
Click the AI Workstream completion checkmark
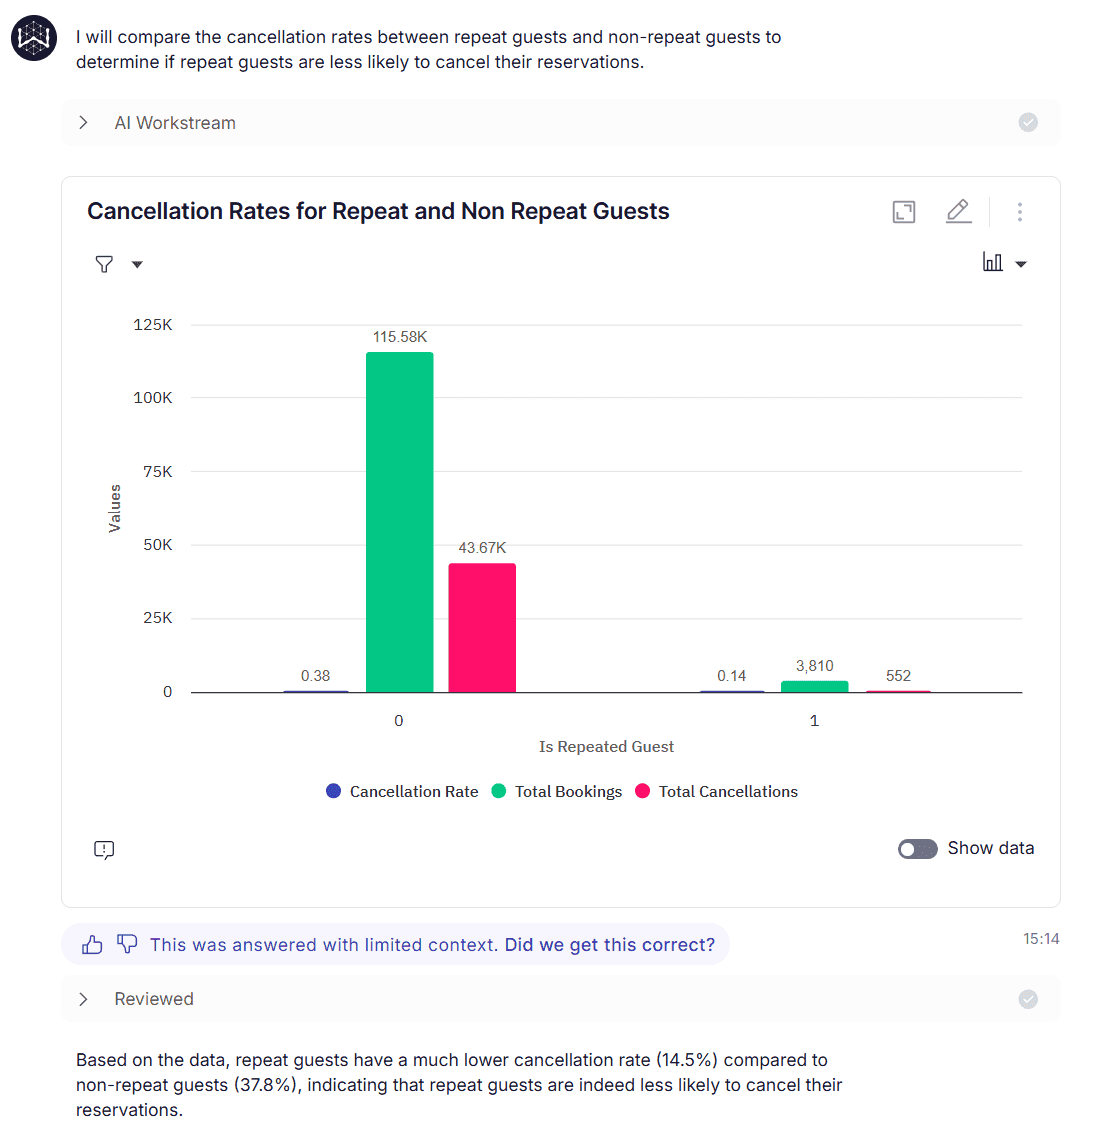click(1028, 122)
